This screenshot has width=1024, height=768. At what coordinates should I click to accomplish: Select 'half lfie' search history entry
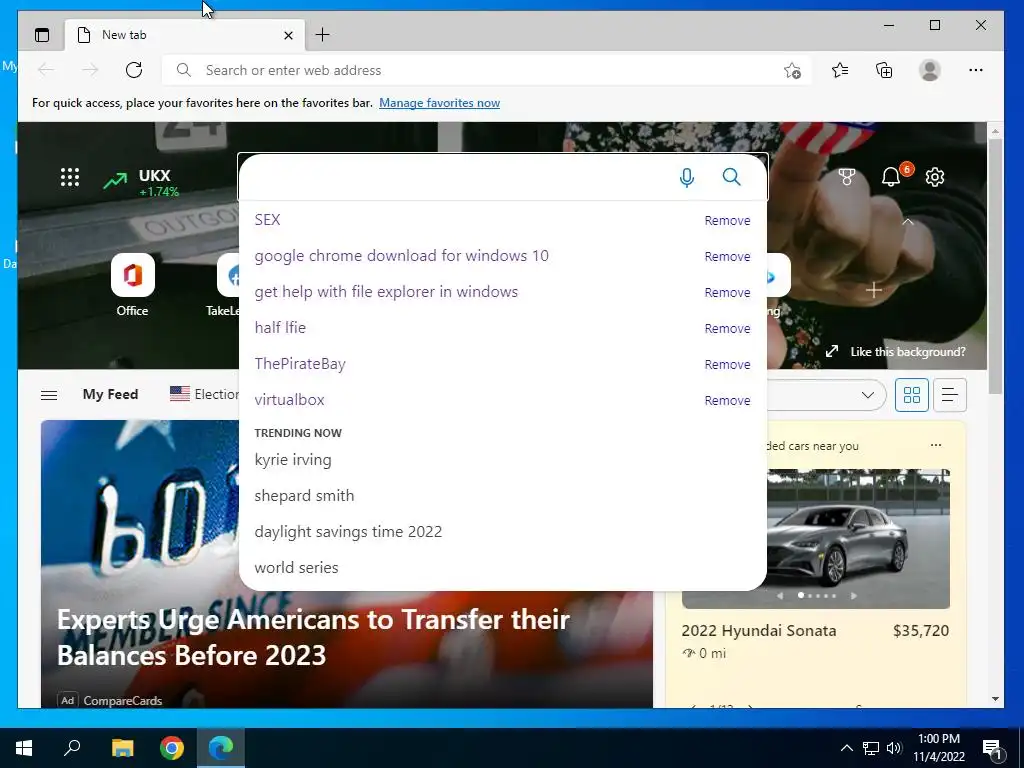[280, 327]
